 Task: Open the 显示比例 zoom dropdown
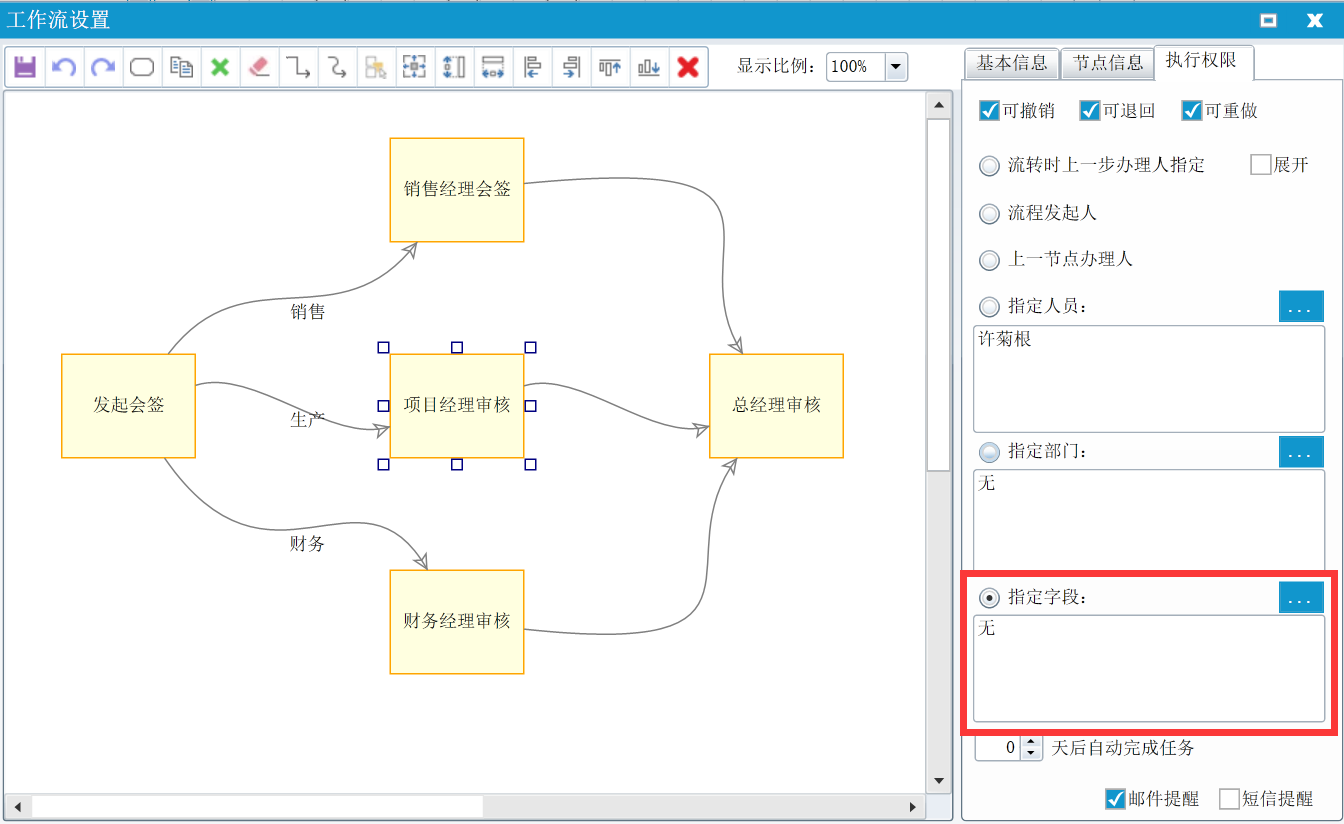coord(896,67)
